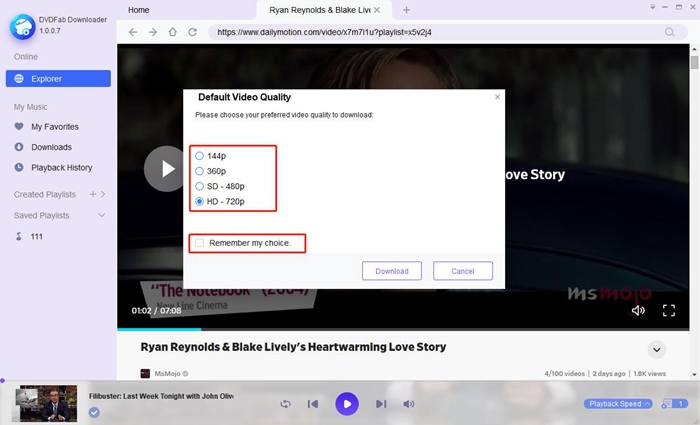The width and height of the screenshot is (700, 425).
Task: Enter fullscreen in video player
Action: [669, 310]
